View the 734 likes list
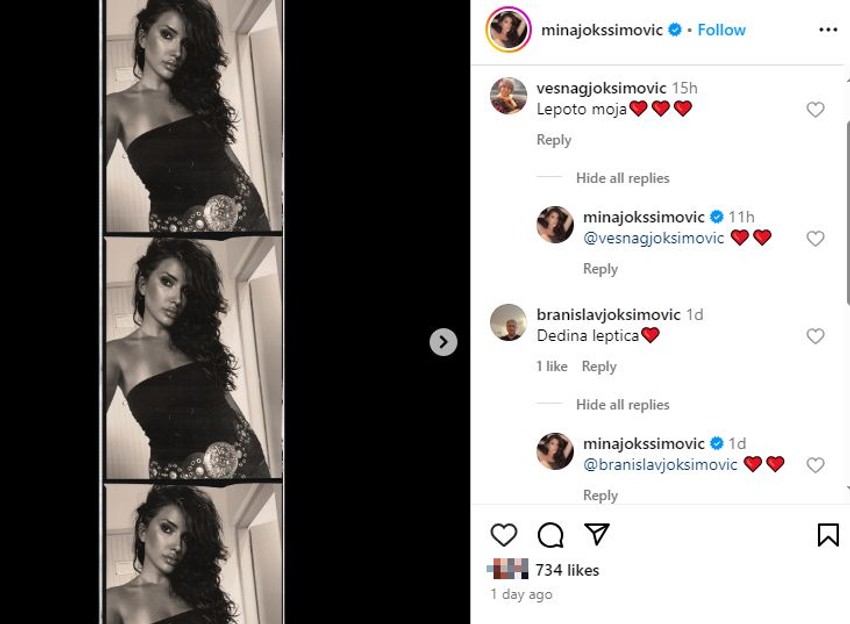The width and height of the screenshot is (850, 624). coord(567,570)
